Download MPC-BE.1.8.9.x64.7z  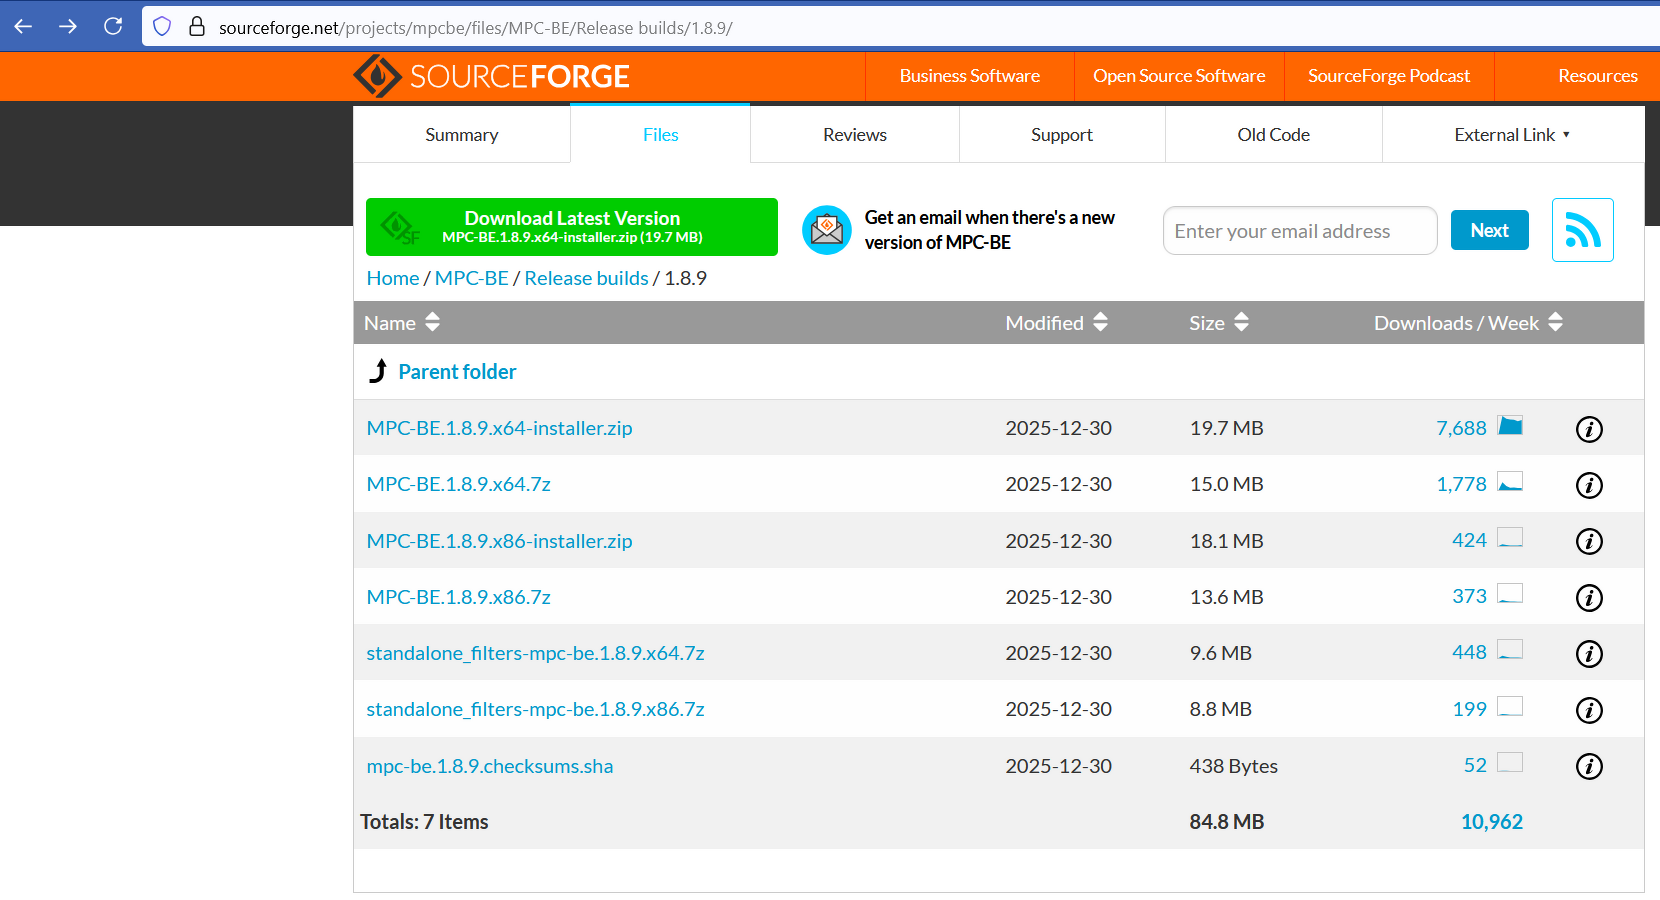tap(459, 484)
